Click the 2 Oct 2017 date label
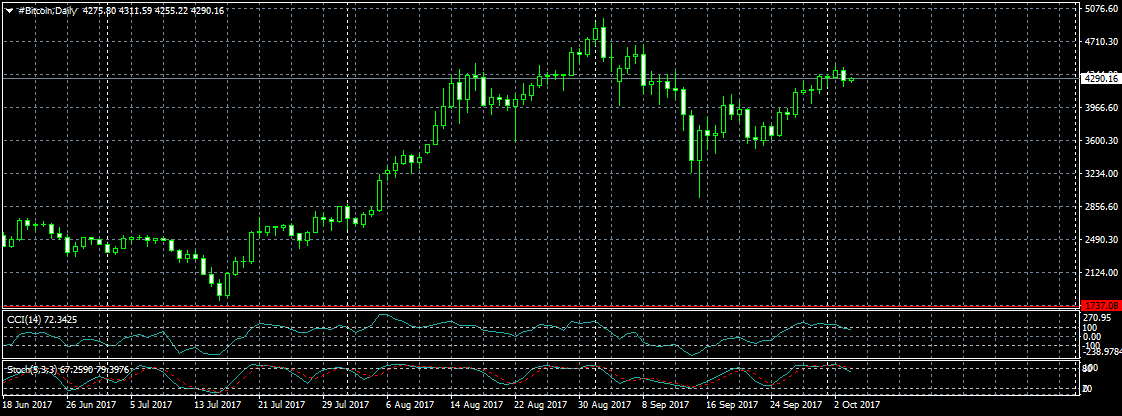This screenshot has width=1122, height=416. click(x=857, y=406)
